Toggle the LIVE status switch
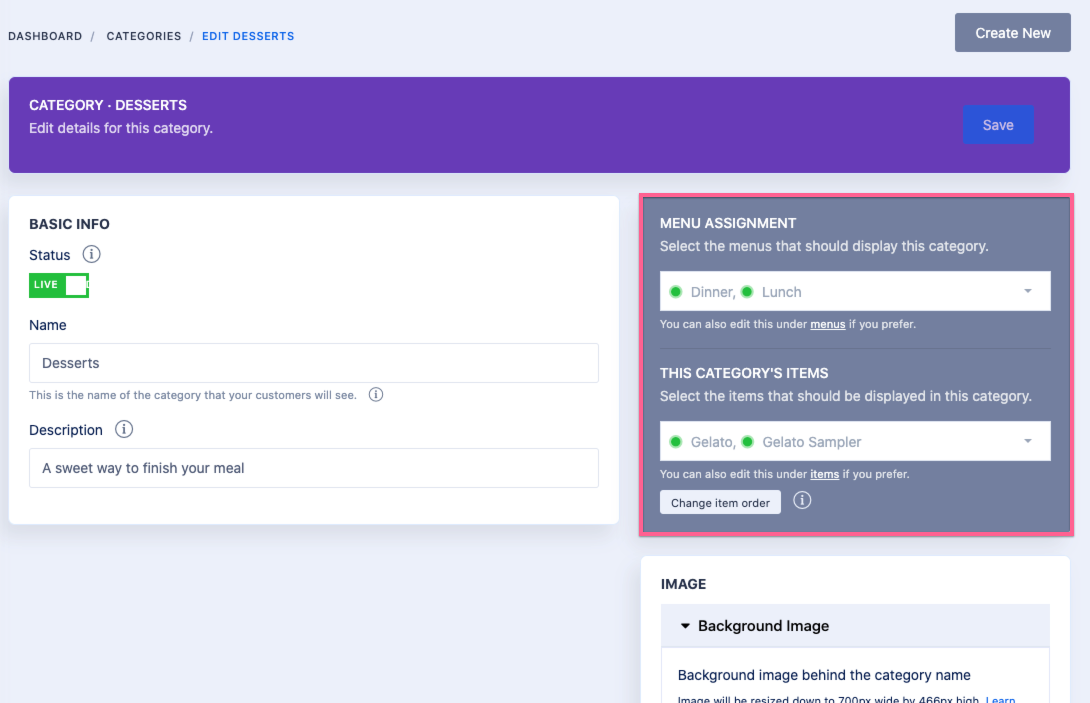Viewport: 1090px width, 703px height. pyautogui.click(x=59, y=285)
